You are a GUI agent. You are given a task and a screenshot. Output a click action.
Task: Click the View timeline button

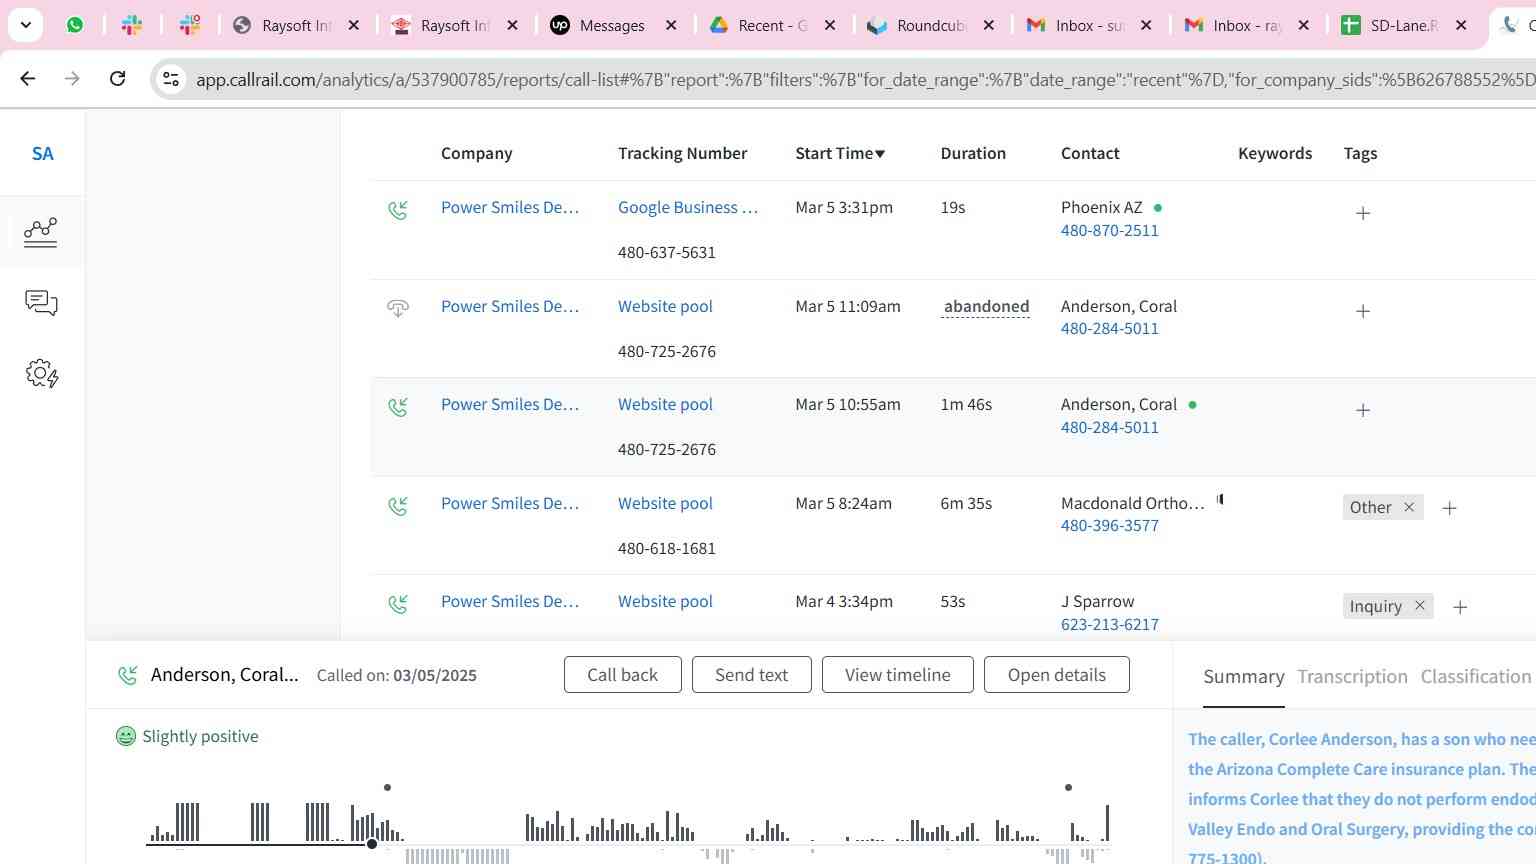897,675
